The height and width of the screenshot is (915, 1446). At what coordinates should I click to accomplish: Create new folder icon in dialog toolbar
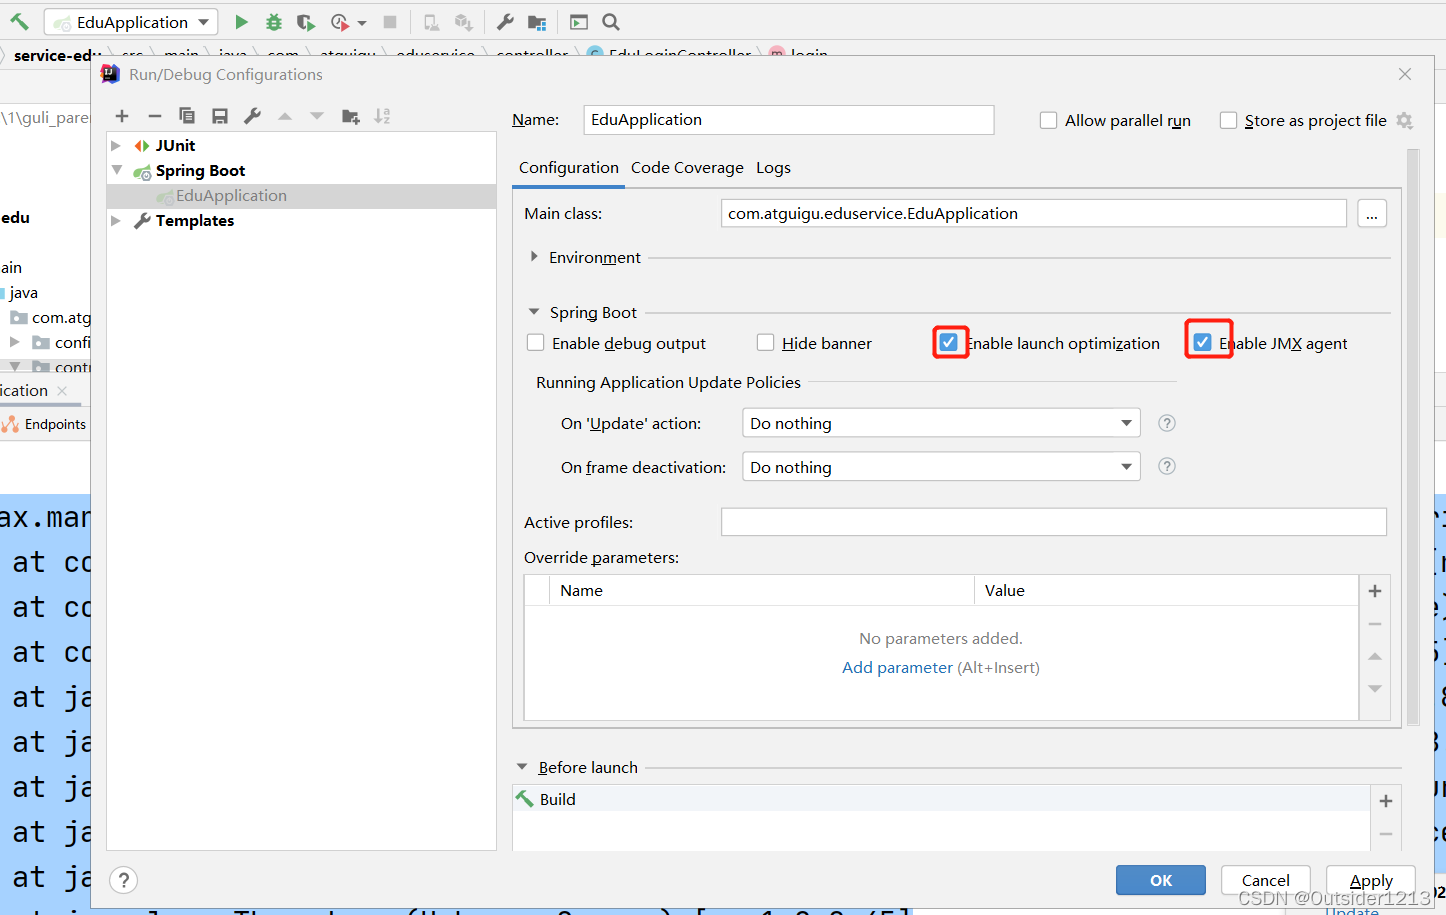(350, 116)
